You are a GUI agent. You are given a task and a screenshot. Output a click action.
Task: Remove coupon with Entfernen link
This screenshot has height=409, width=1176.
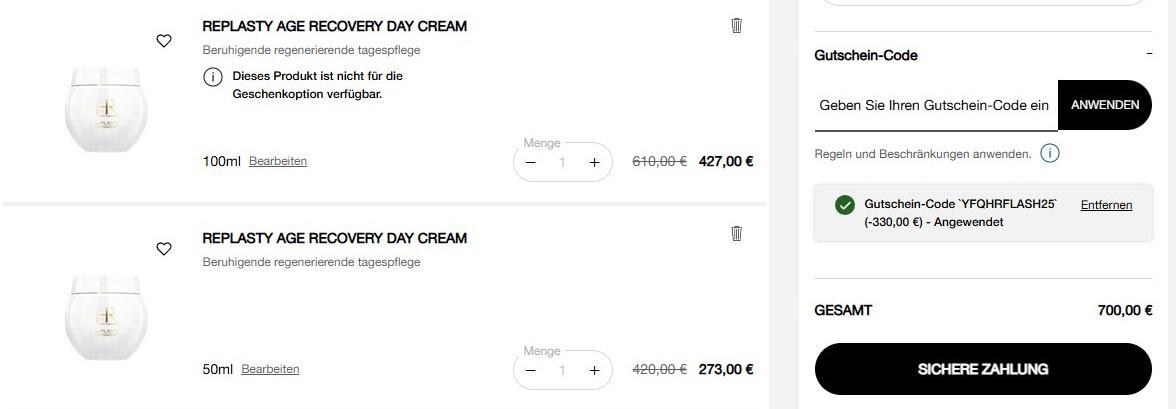point(1106,205)
